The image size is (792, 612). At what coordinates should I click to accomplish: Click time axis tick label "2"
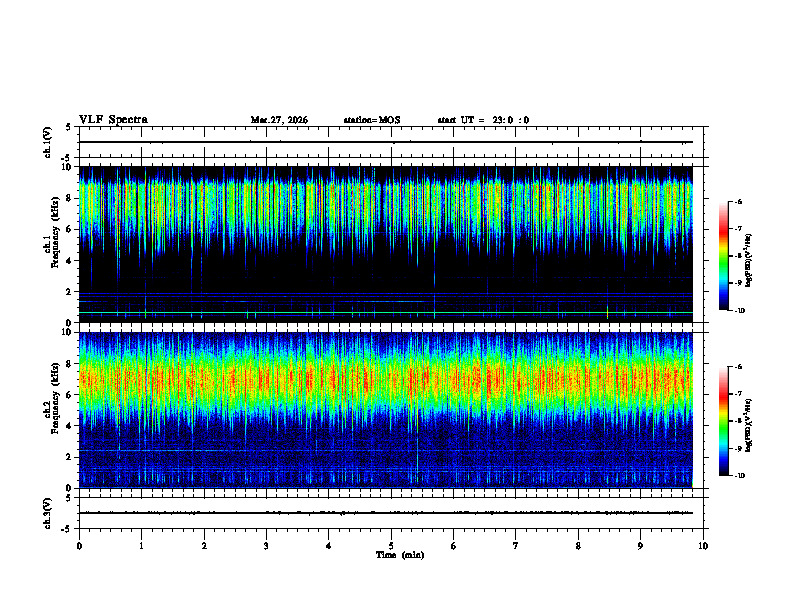click(204, 546)
